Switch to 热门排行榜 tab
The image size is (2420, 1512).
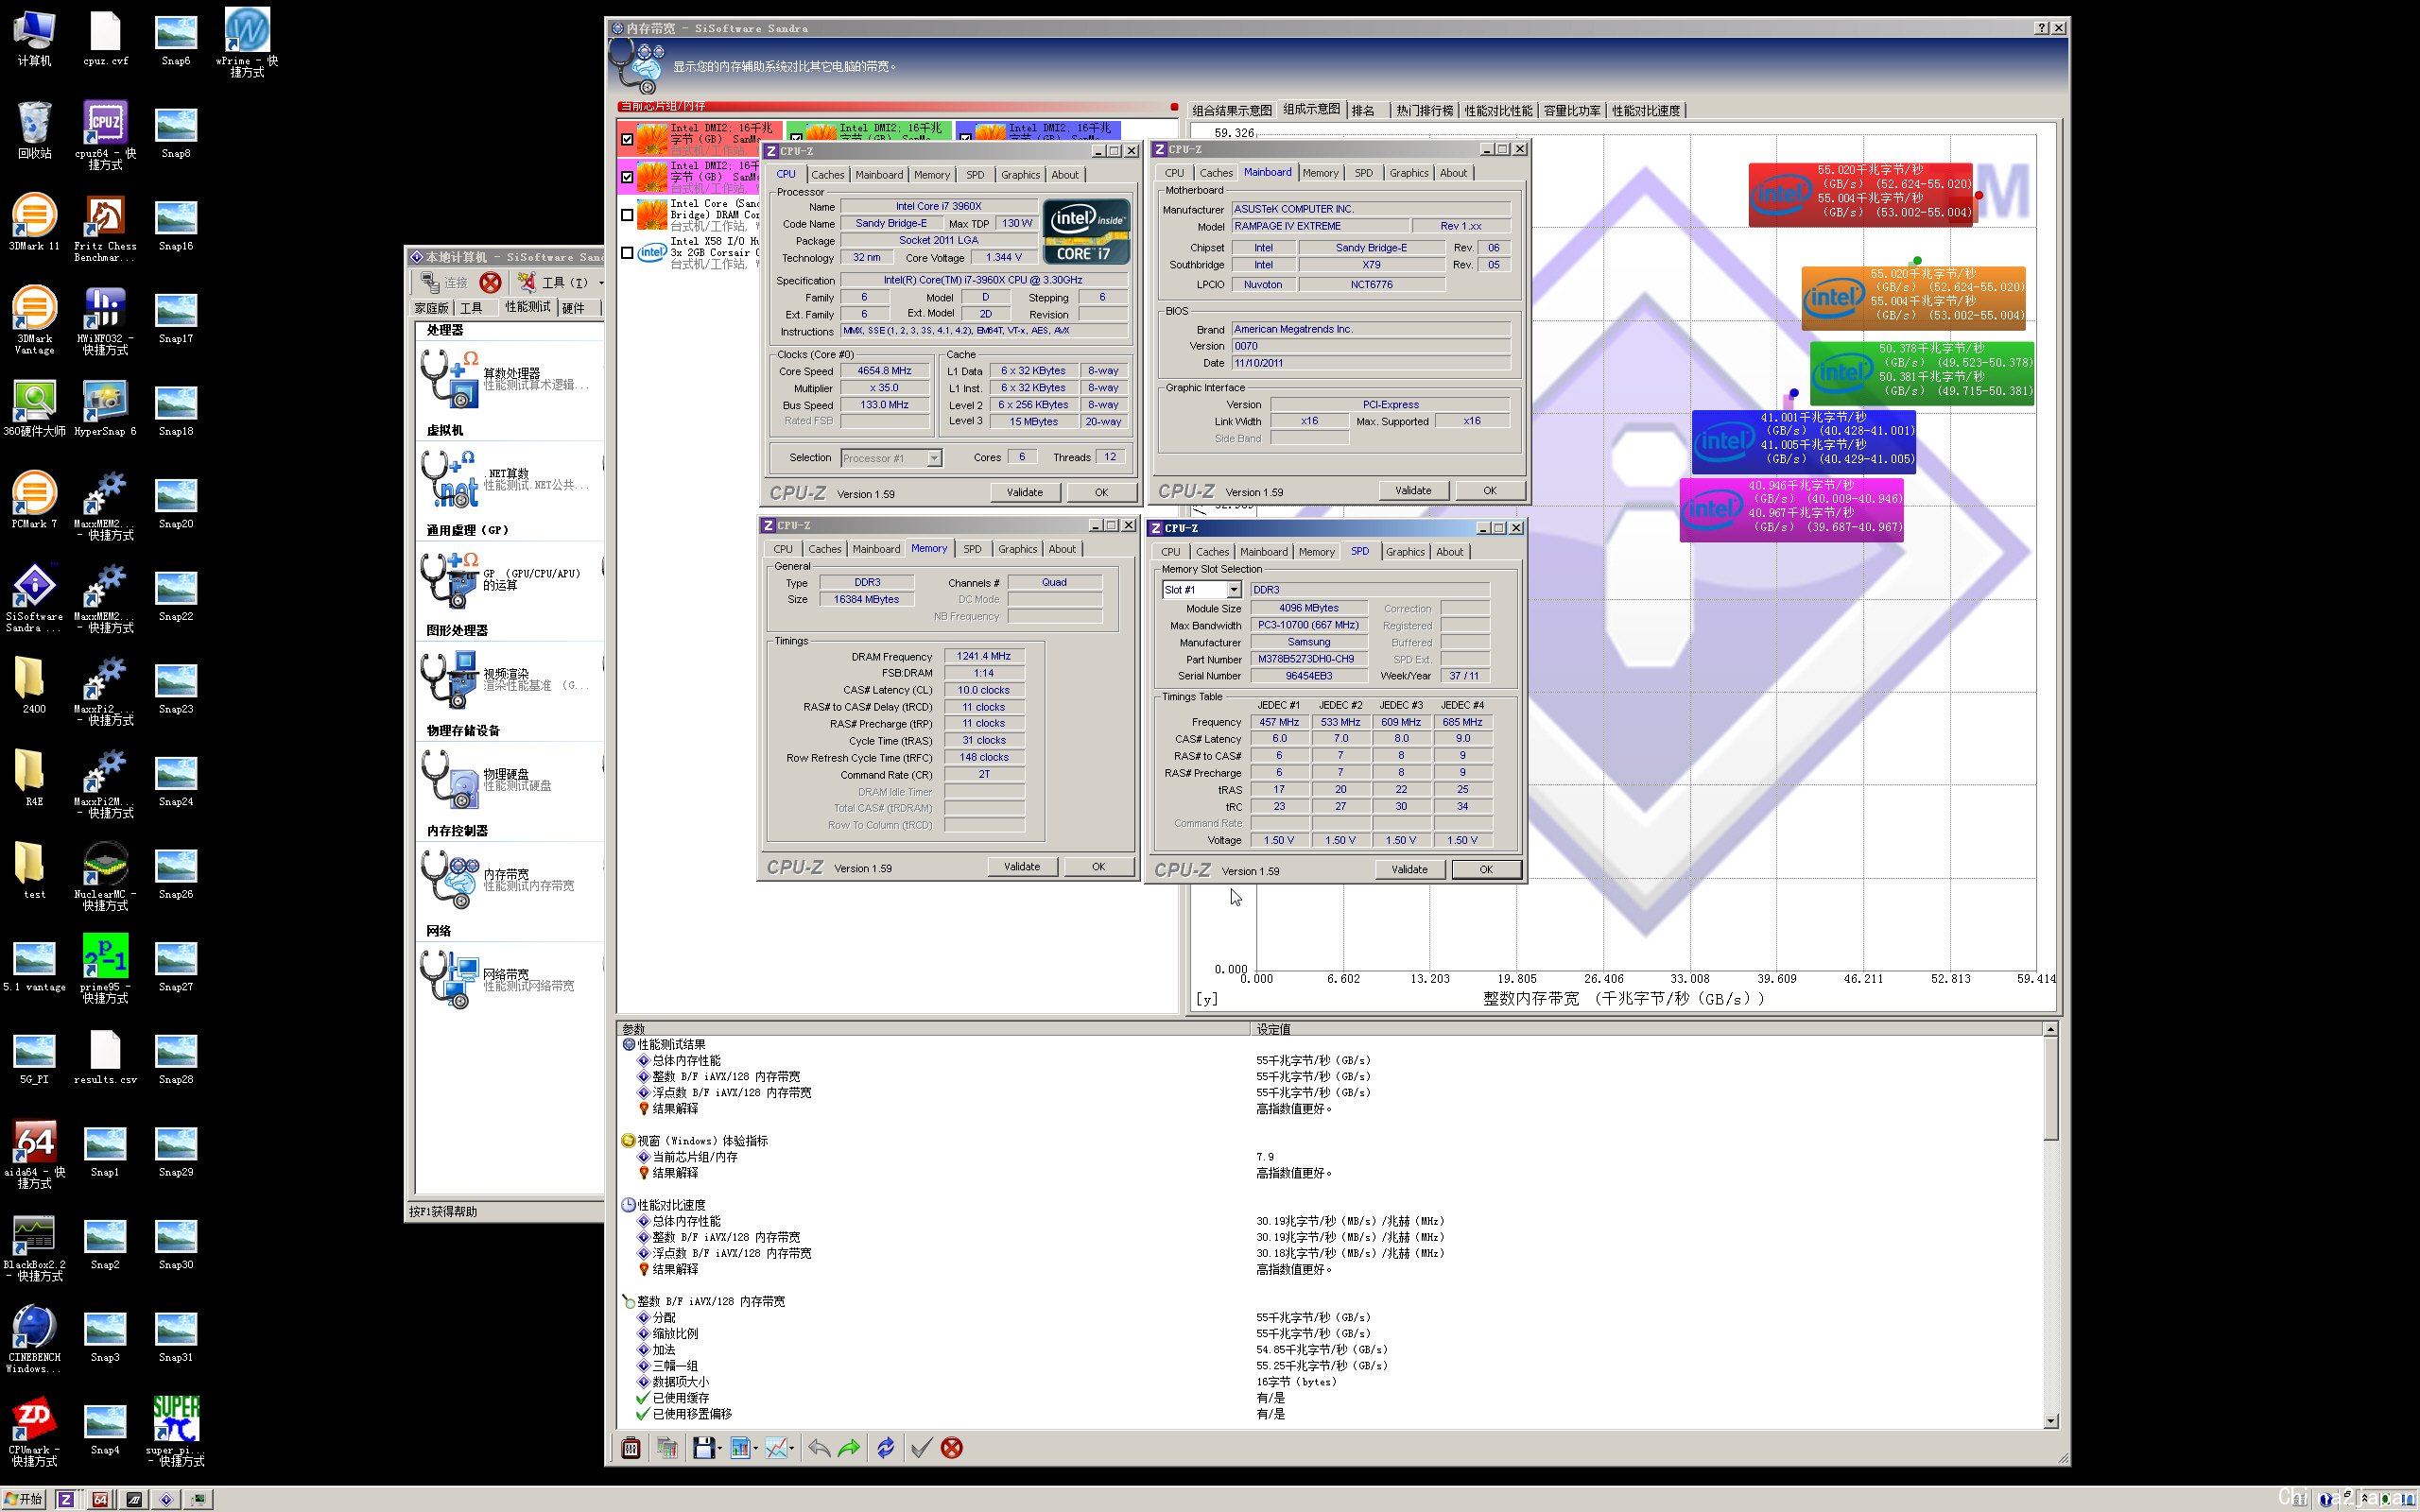click(x=1424, y=110)
